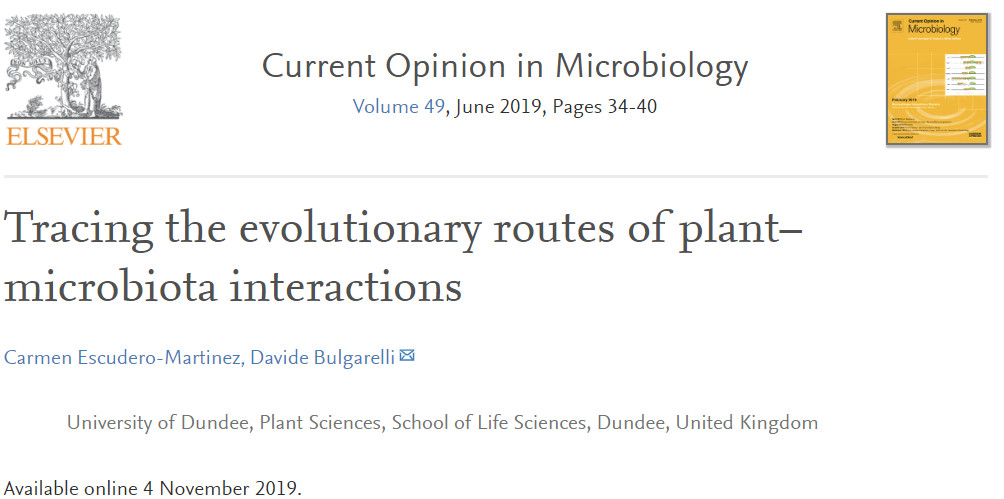Click 'School of Life Sciences' affiliation text

click(488, 422)
